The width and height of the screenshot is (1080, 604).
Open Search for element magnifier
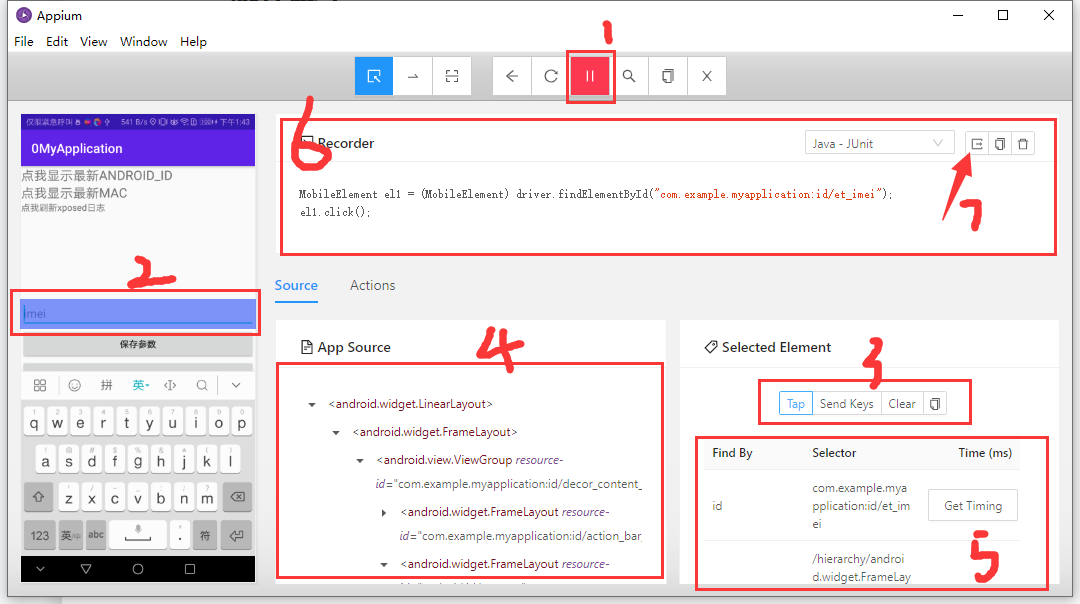629,76
